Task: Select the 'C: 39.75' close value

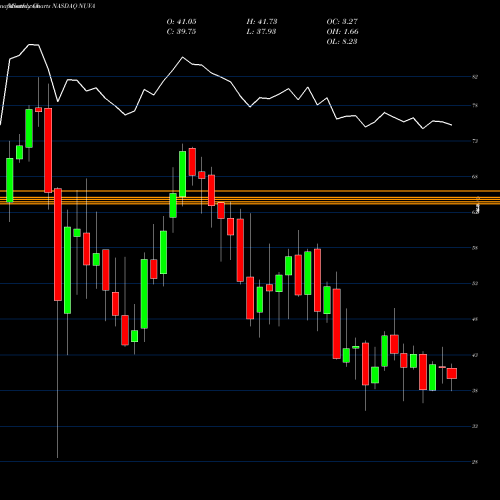Action: coord(181,32)
